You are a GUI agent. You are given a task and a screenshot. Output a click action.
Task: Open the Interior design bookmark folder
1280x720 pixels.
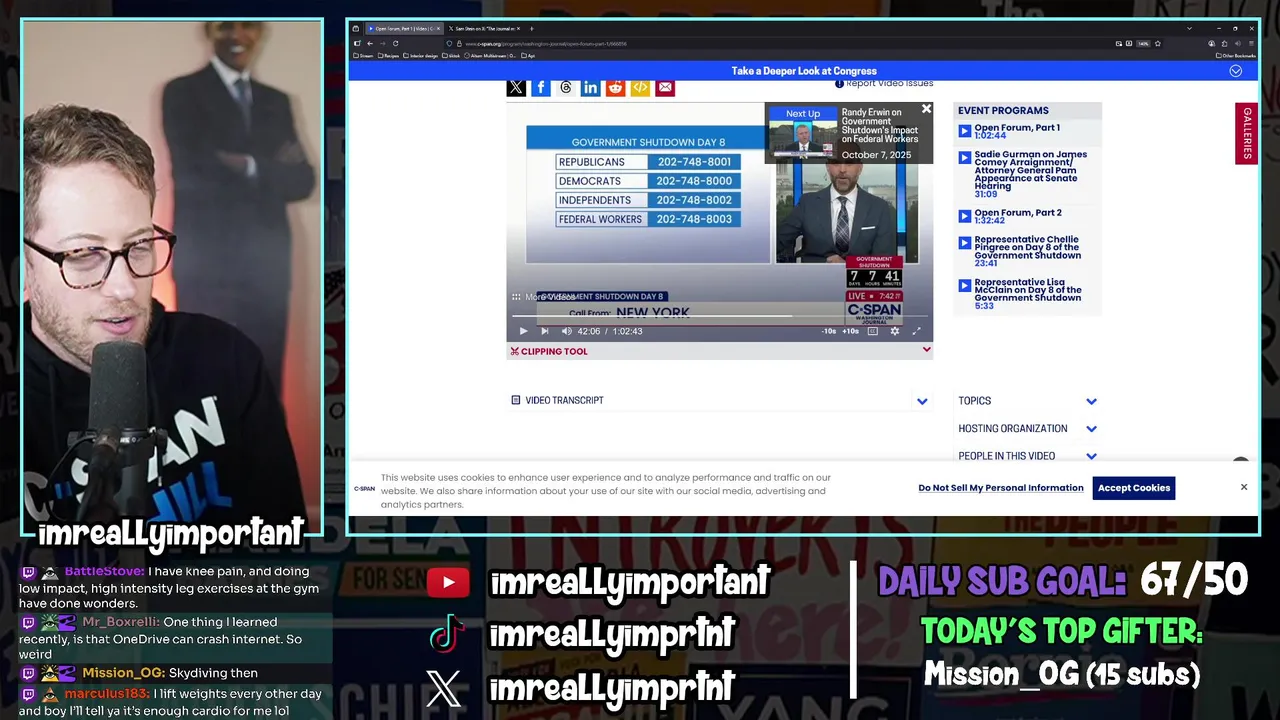coord(423,56)
